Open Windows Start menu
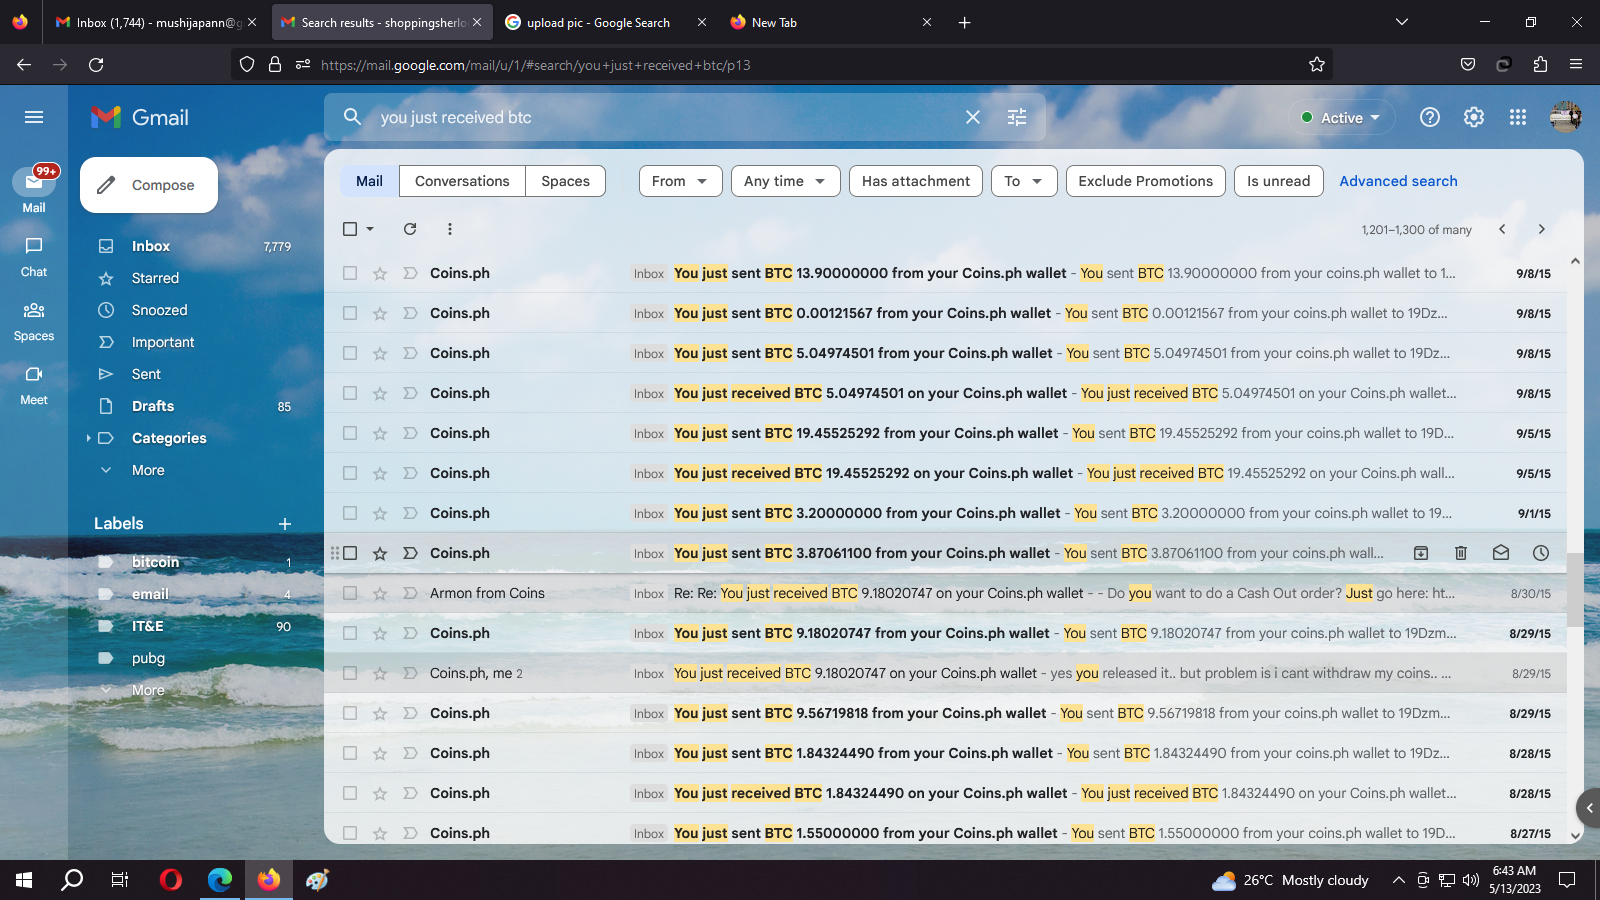The width and height of the screenshot is (1600, 900). click(24, 880)
